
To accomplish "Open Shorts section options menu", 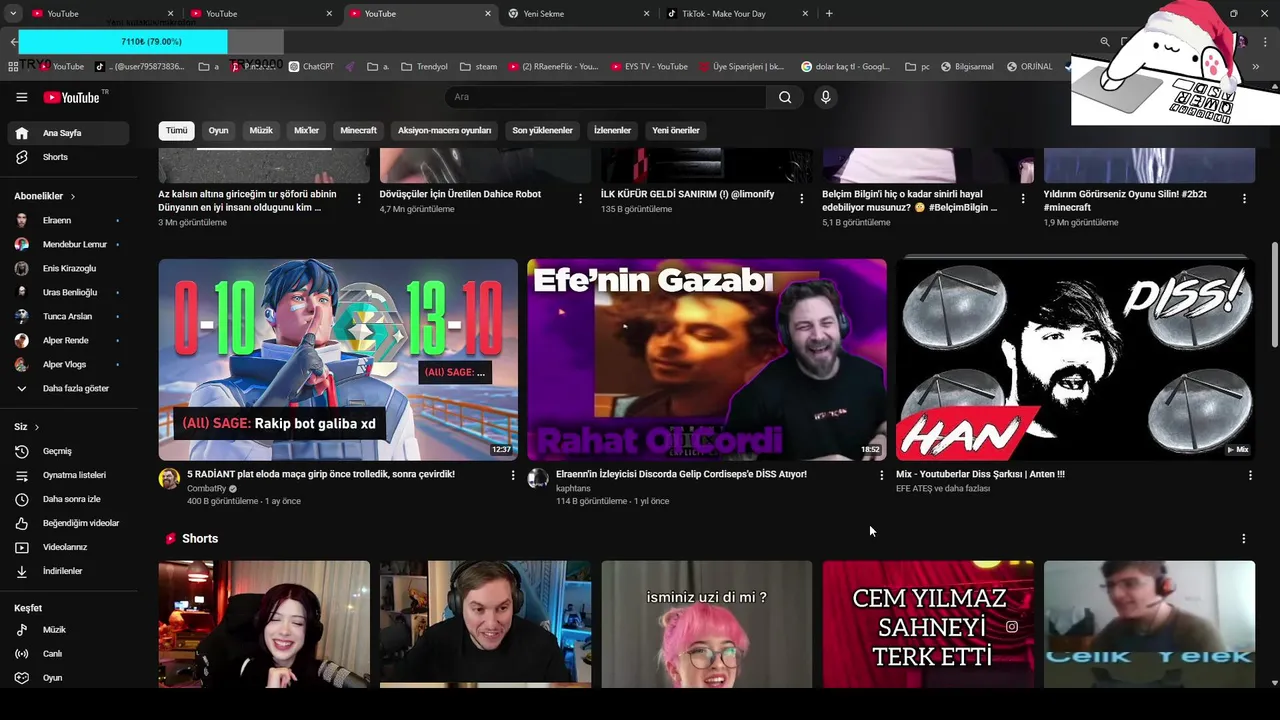I will pos(1243,538).
